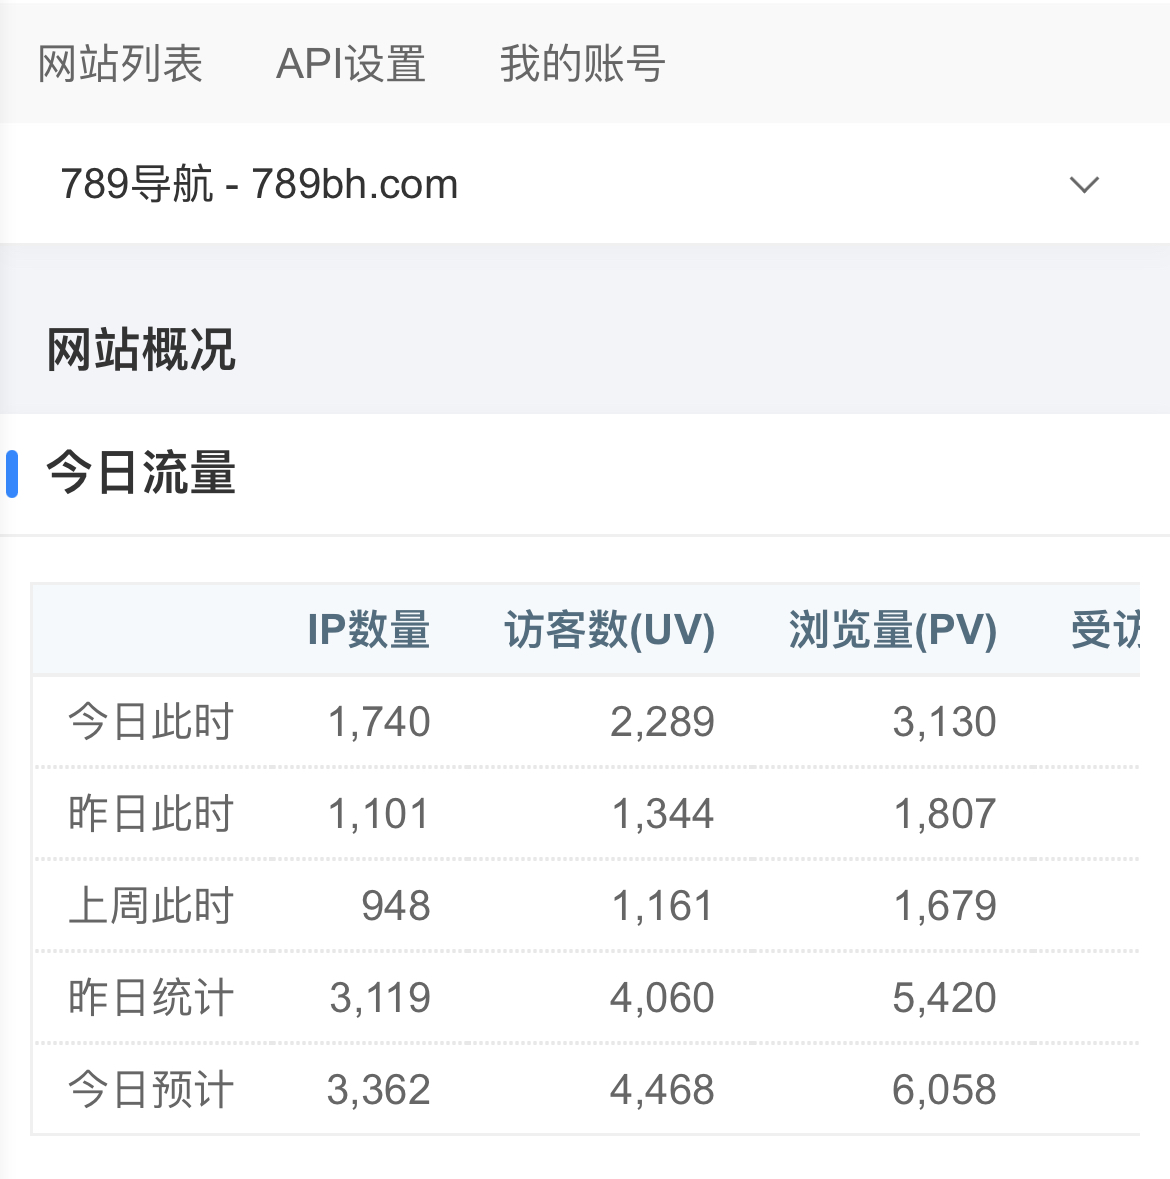Click the 今日流量 section title
The height and width of the screenshot is (1179, 1170).
click(141, 473)
